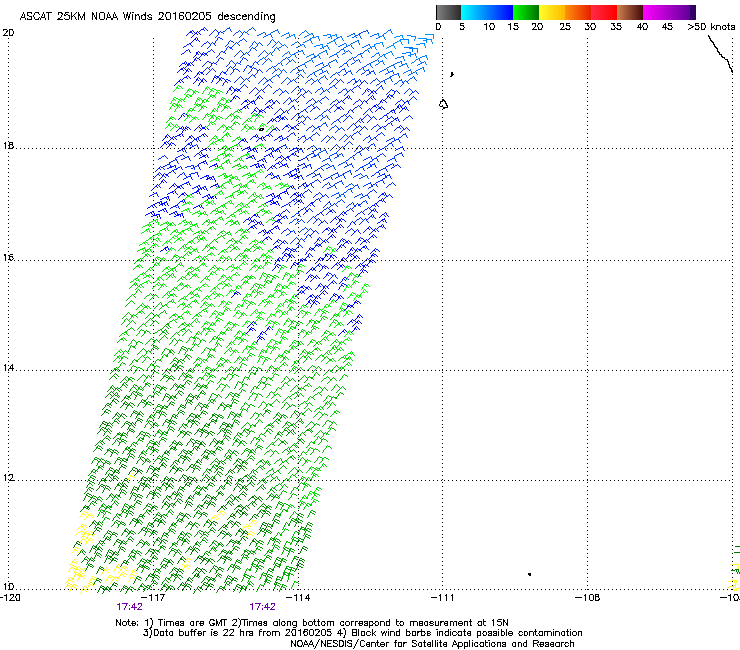Select the magenta 40-45 knots color segment
This screenshot has width=740, height=650.
pos(656,12)
